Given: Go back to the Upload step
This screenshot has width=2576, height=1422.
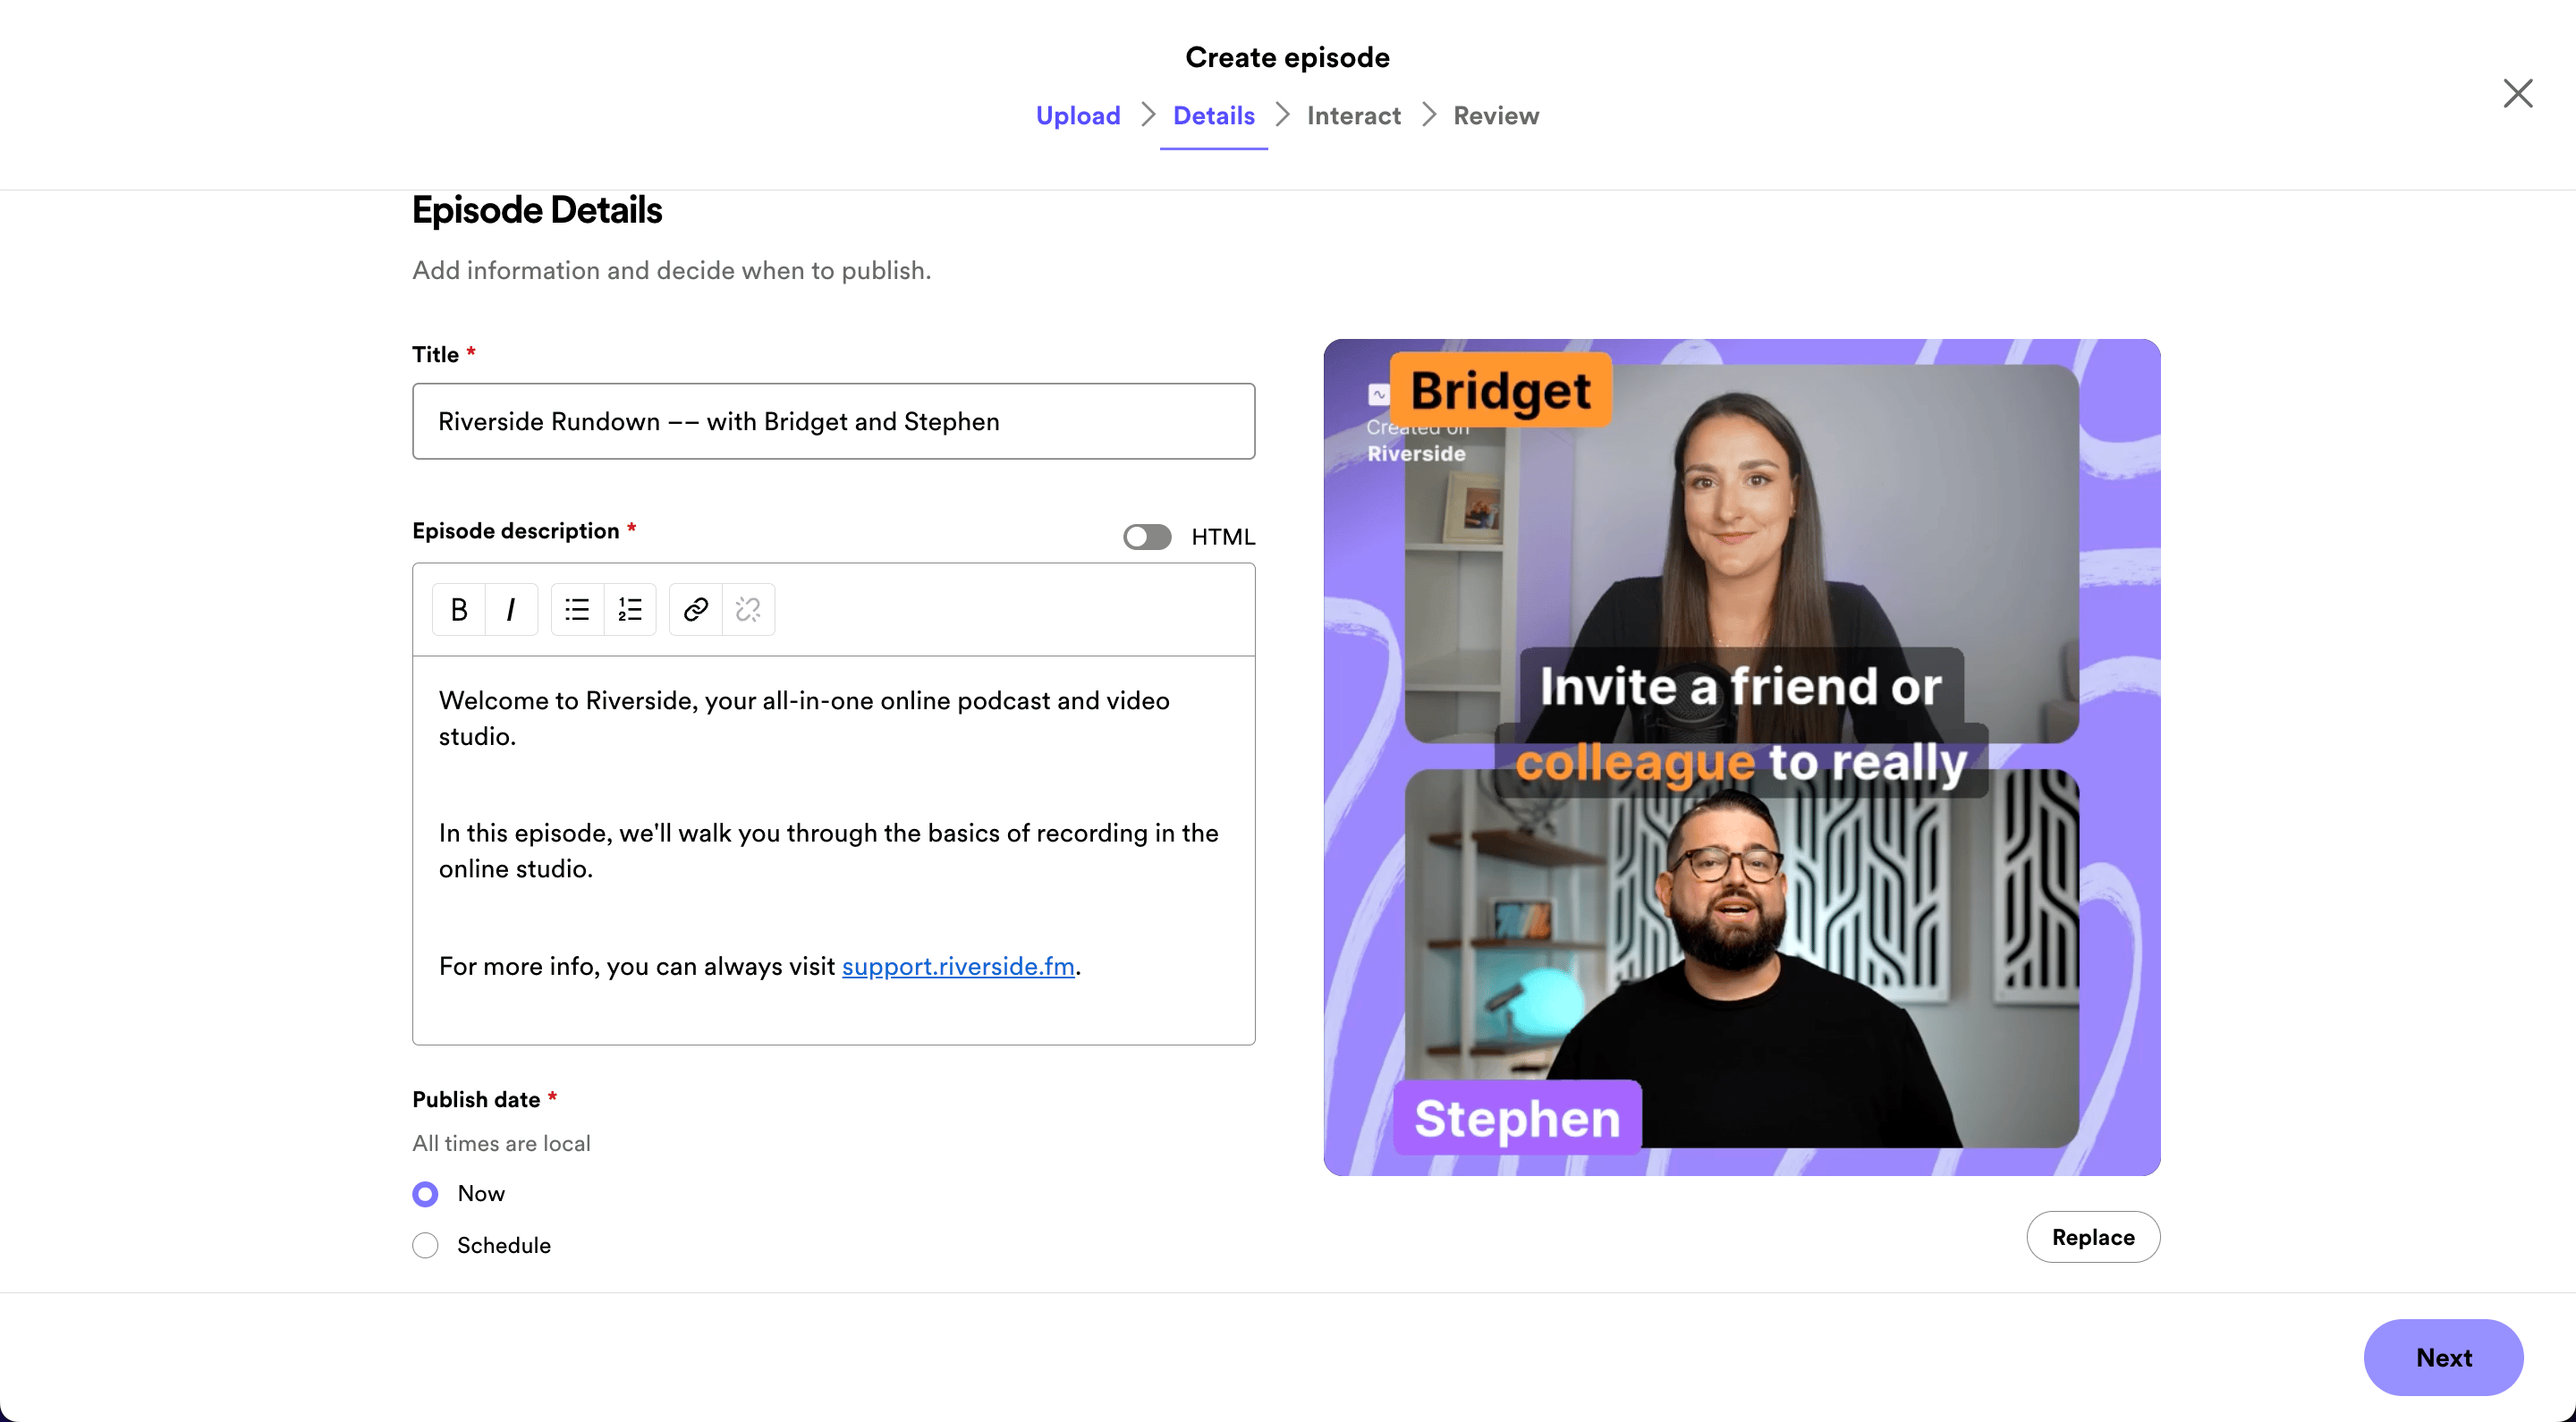Looking at the screenshot, I should [1077, 116].
